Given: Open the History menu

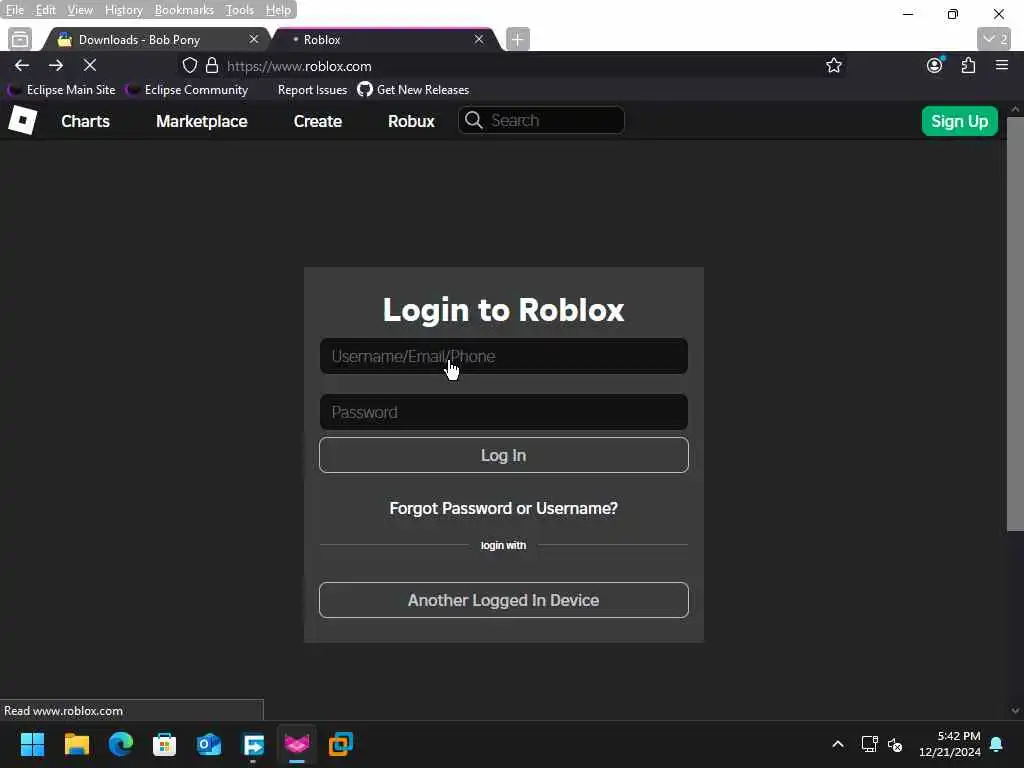Looking at the screenshot, I should click(x=123, y=10).
